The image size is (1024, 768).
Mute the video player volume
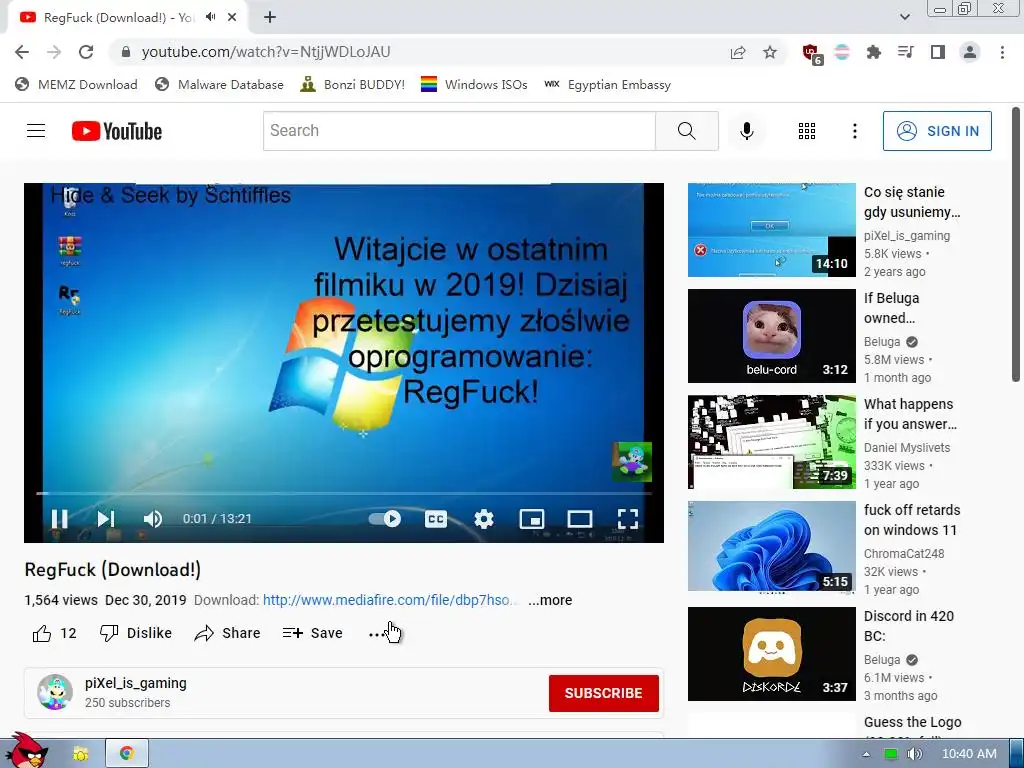click(153, 519)
